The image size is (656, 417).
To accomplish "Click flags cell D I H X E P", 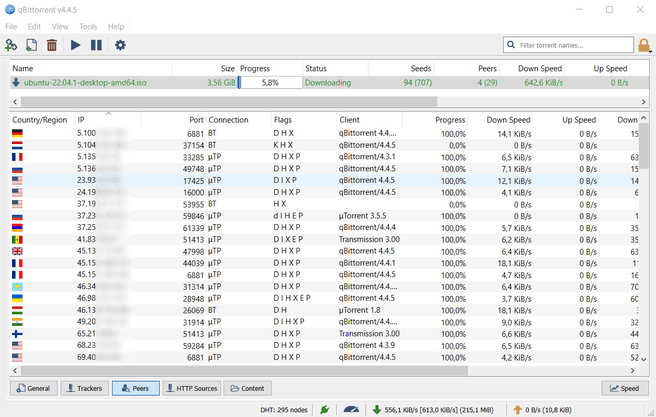I will 292,298.
